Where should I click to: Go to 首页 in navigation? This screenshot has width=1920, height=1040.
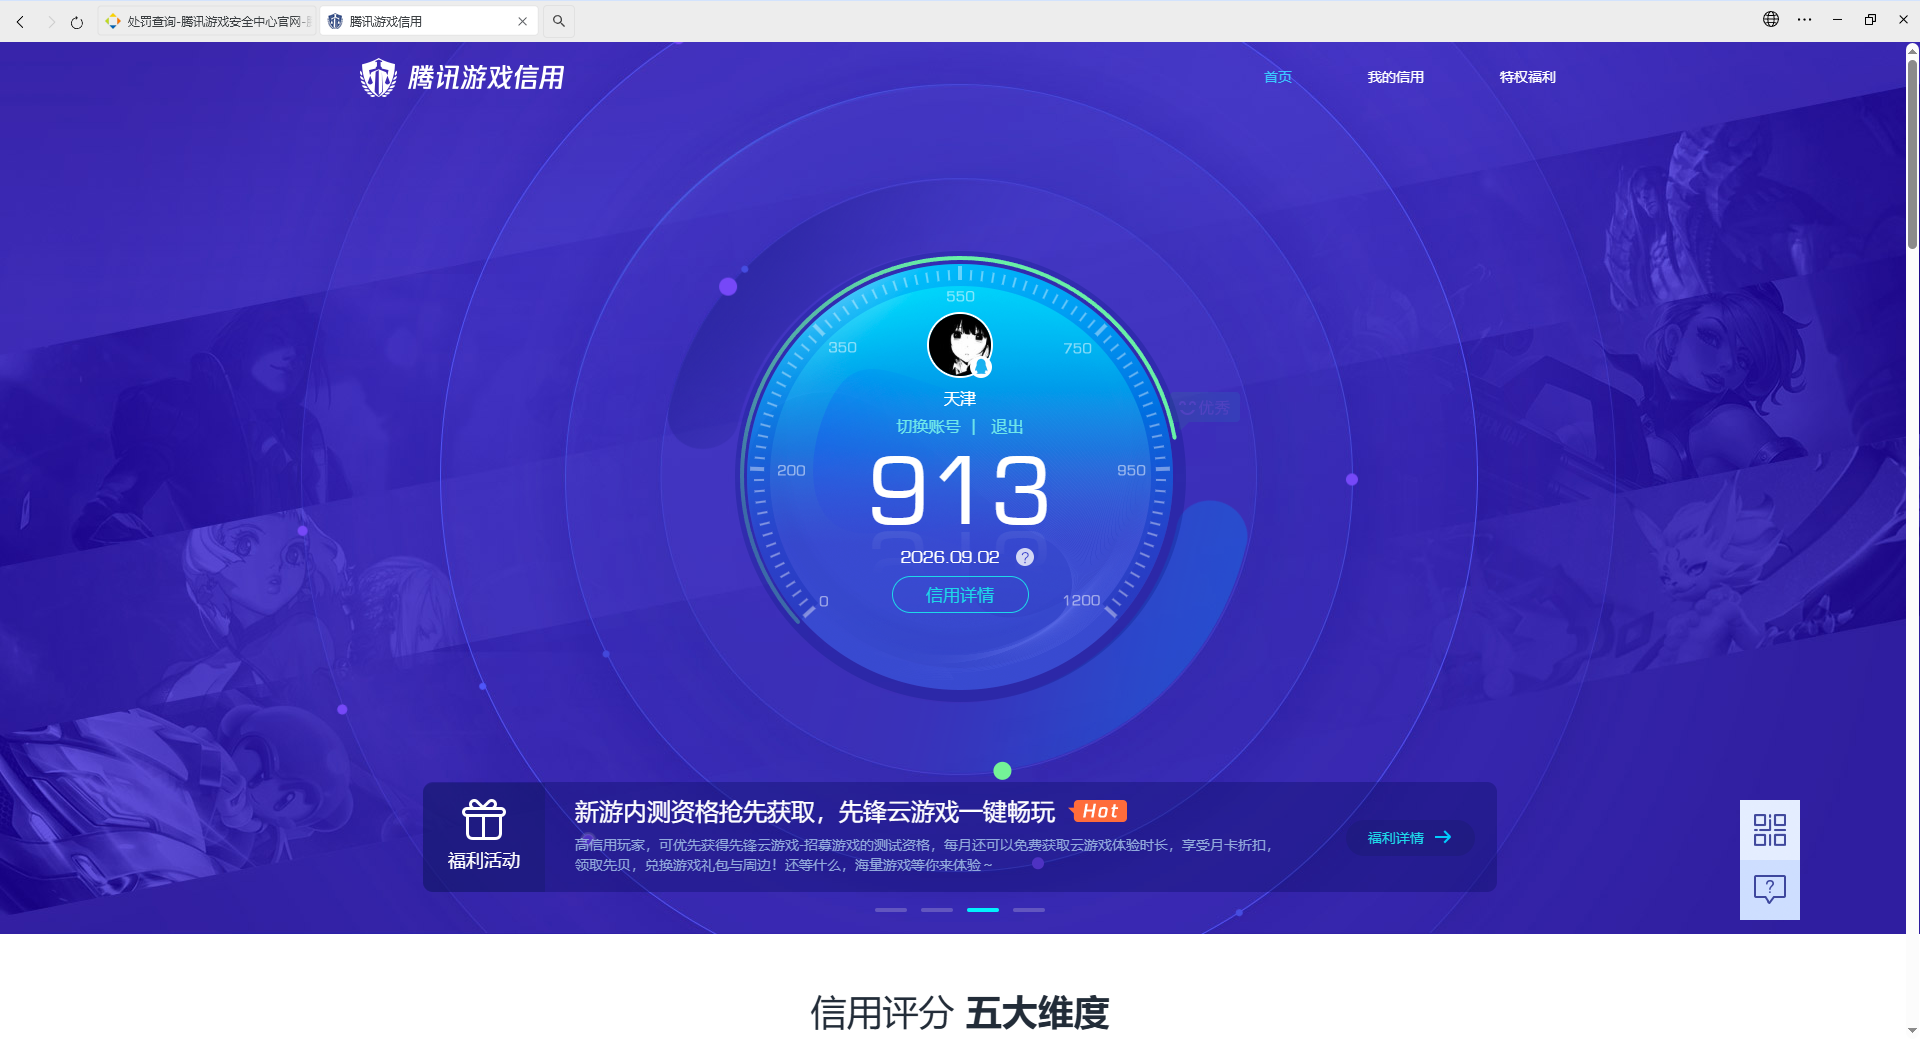1278,77
